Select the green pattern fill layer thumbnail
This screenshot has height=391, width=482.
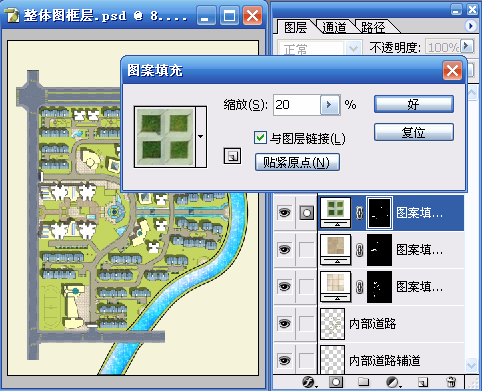pyautogui.click(x=335, y=213)
